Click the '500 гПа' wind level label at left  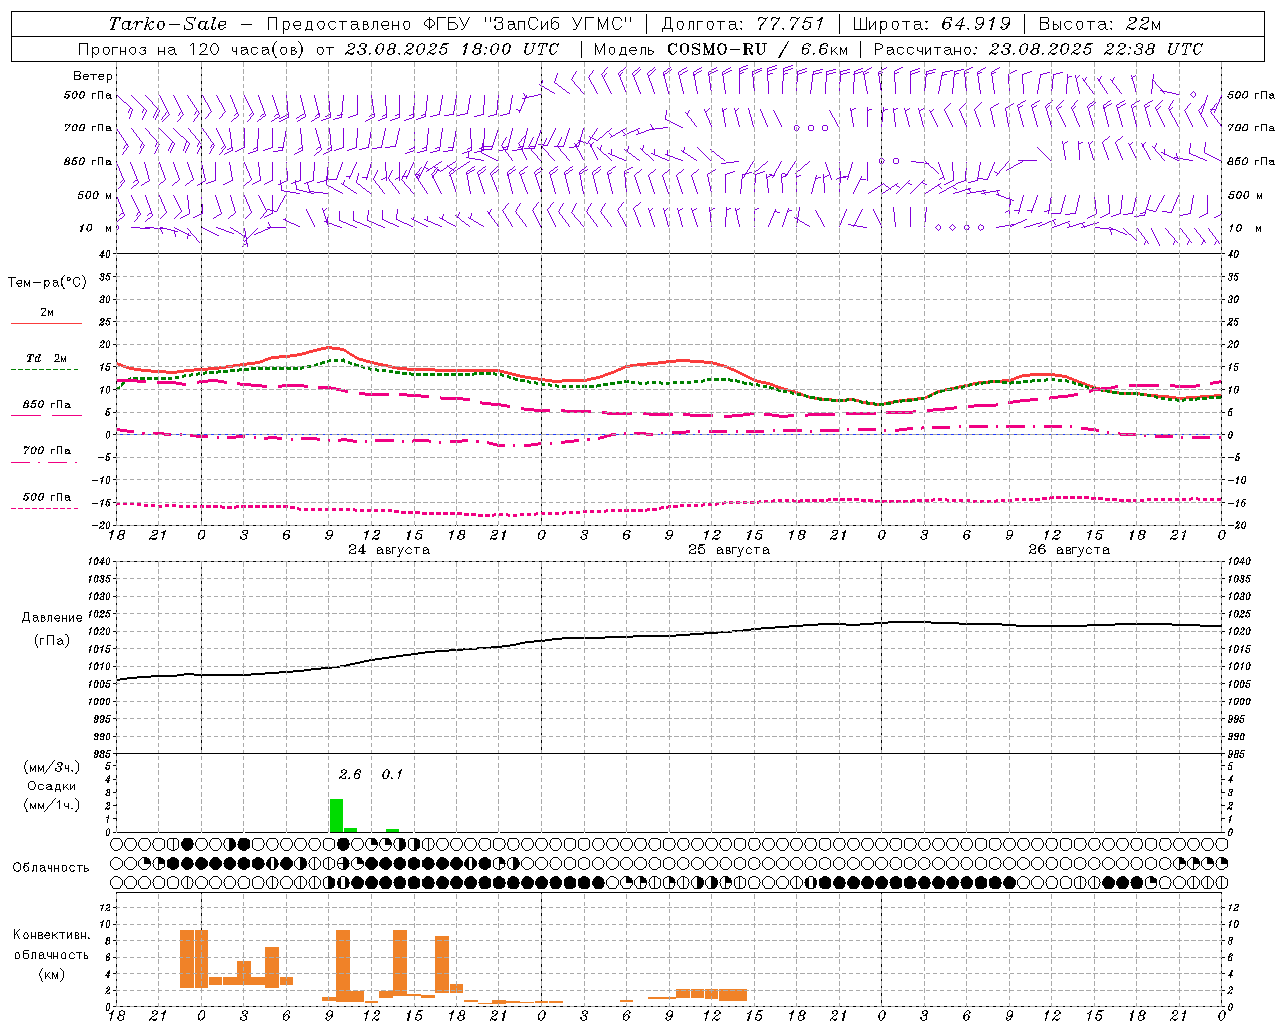tap(88, 96)
